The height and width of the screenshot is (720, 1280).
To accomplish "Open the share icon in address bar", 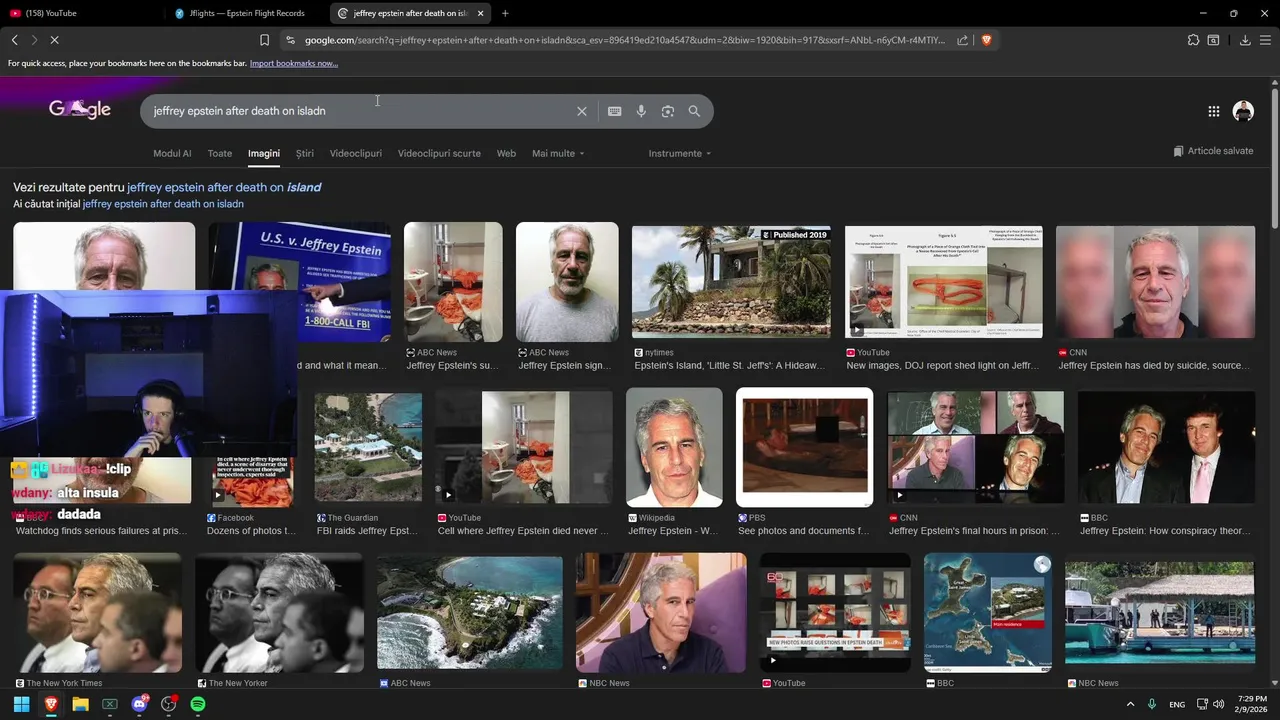I will click(x=962, y=40).
